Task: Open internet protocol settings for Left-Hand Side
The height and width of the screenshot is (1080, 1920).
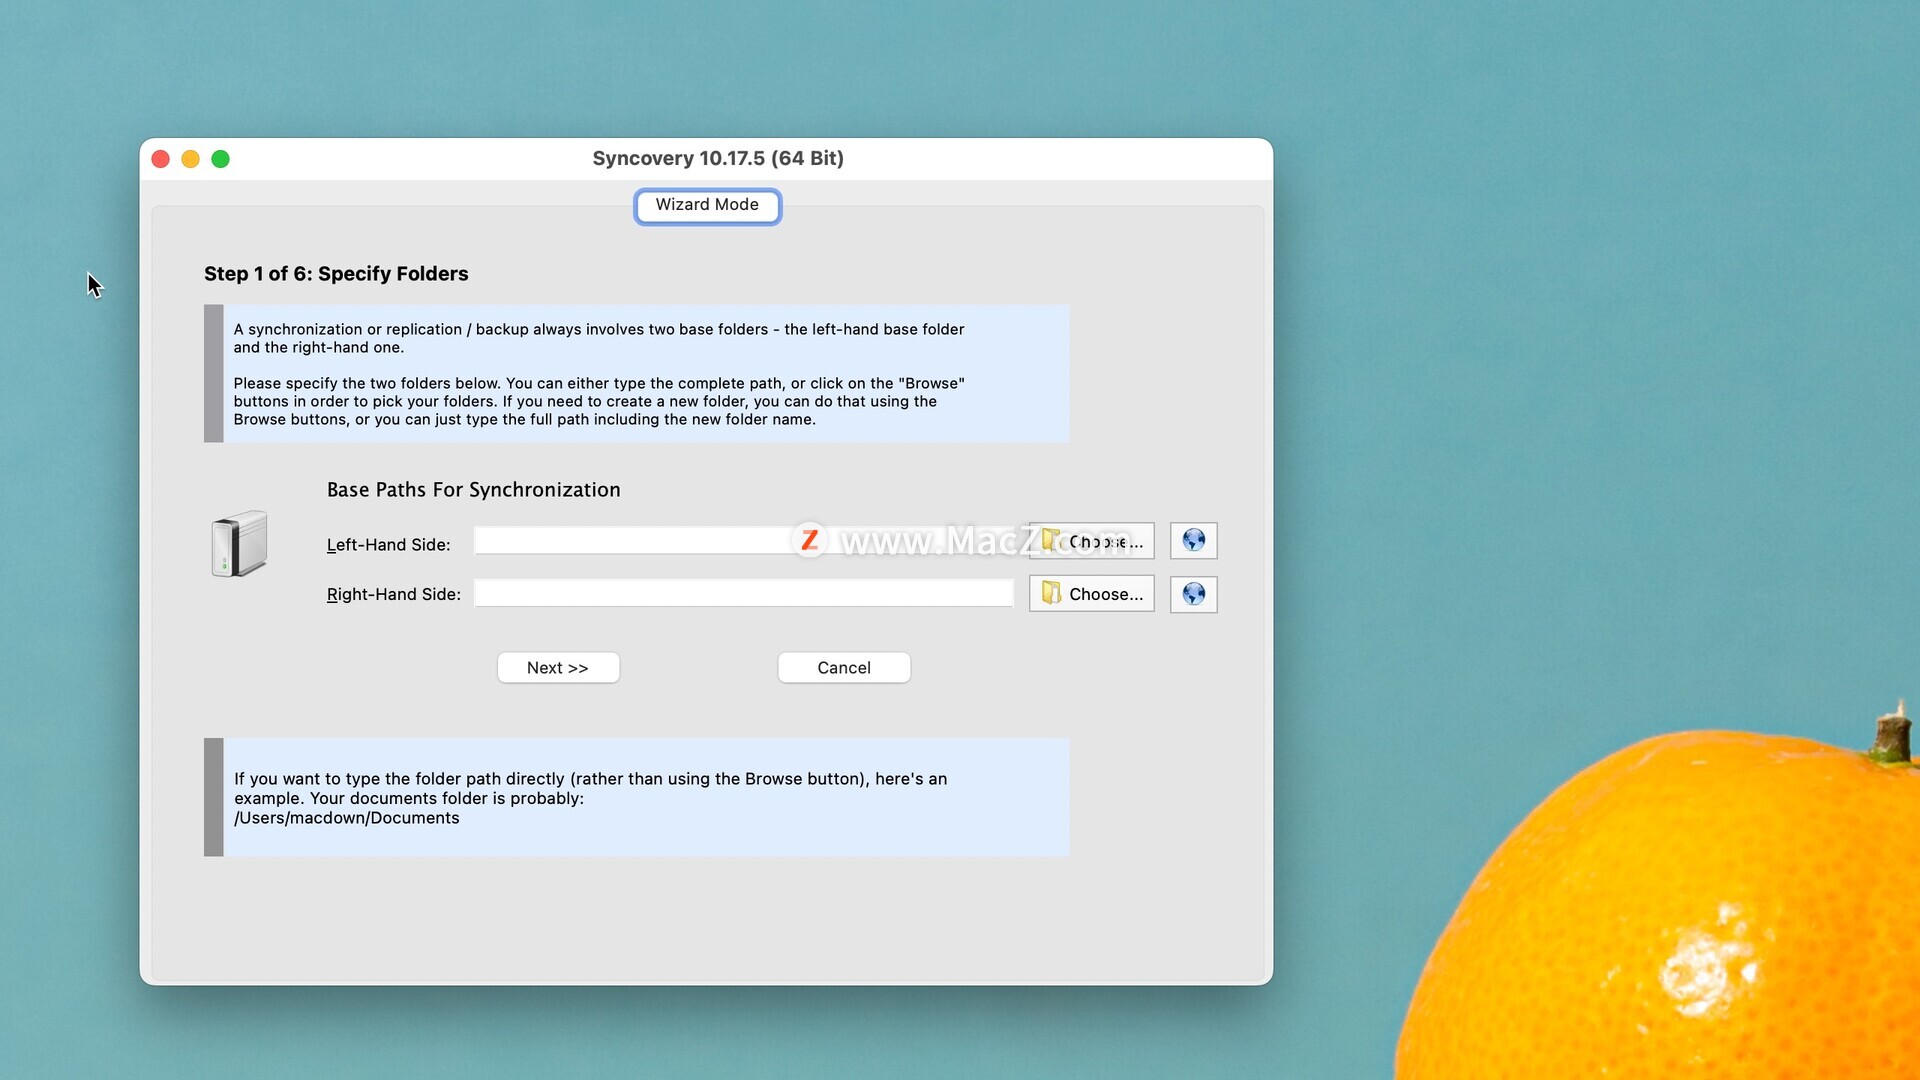Action: (x=1193, y=541)
